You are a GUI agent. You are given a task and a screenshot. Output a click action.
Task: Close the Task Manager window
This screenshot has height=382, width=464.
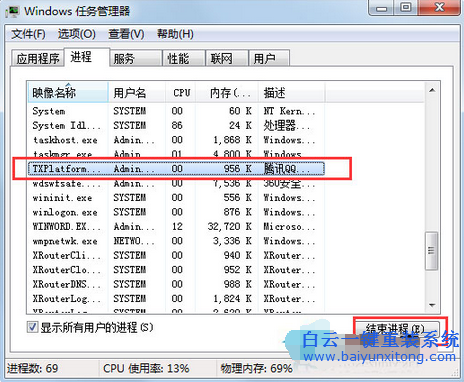(439, 7)
